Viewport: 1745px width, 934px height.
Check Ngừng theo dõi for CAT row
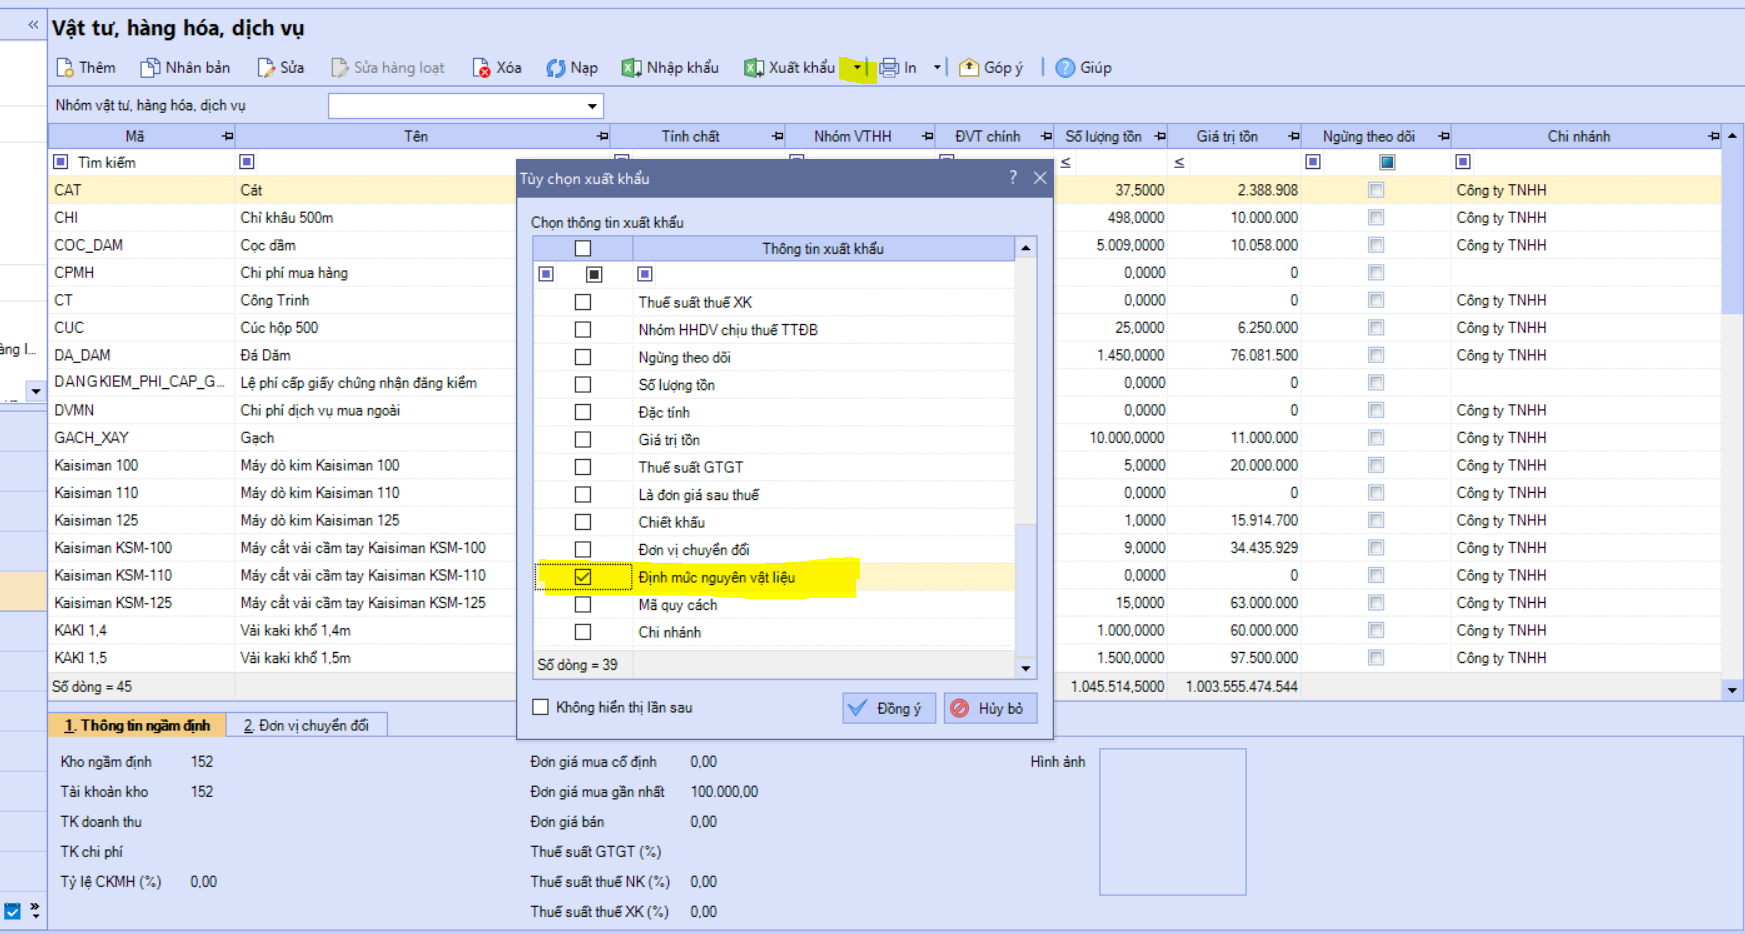click(x=1376, y=190)
